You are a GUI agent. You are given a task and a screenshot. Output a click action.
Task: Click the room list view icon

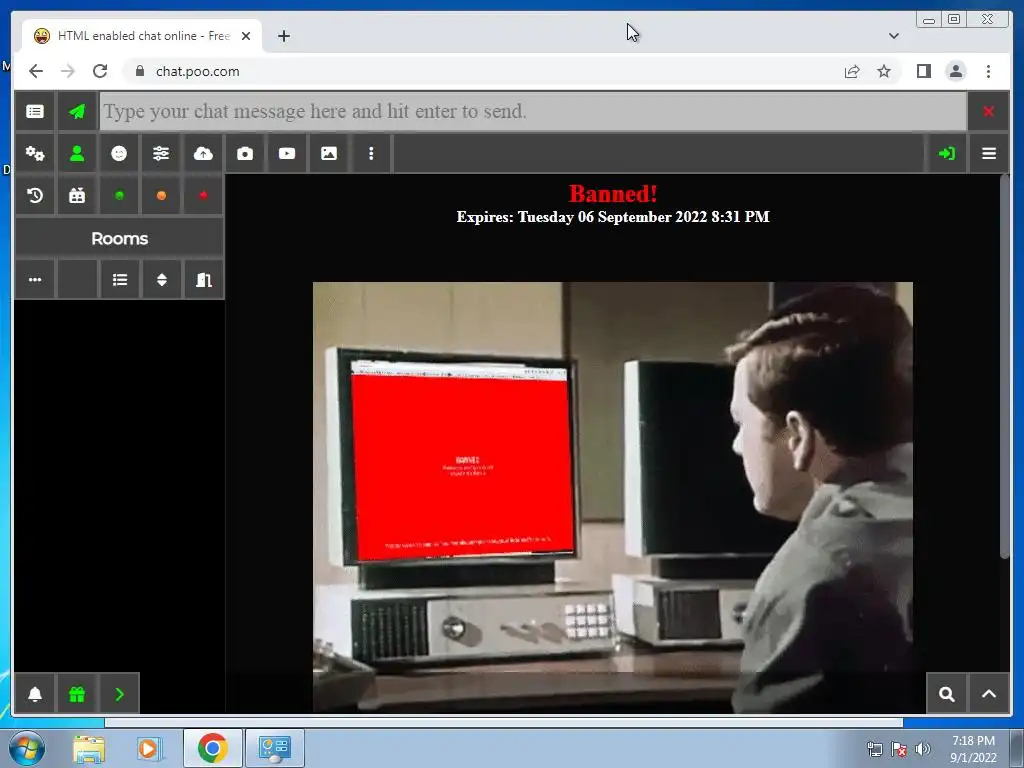tap(119, 280)
